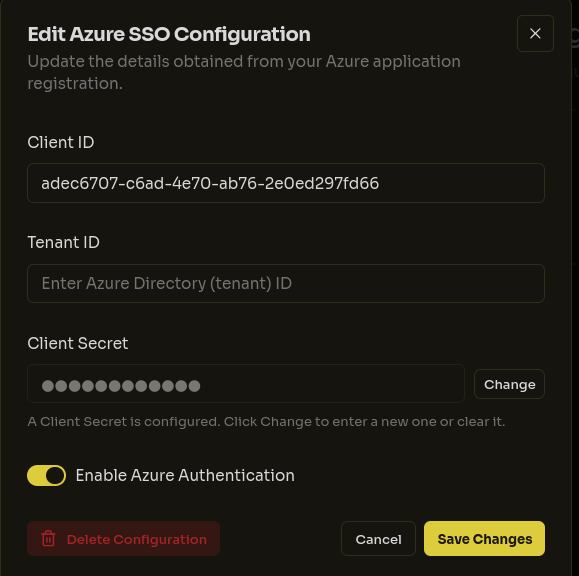Image resolution: width=579 pixels, height=576 pixels.
Task: Save Changes to Azure configuration
Action: click(x=484, y=539)
